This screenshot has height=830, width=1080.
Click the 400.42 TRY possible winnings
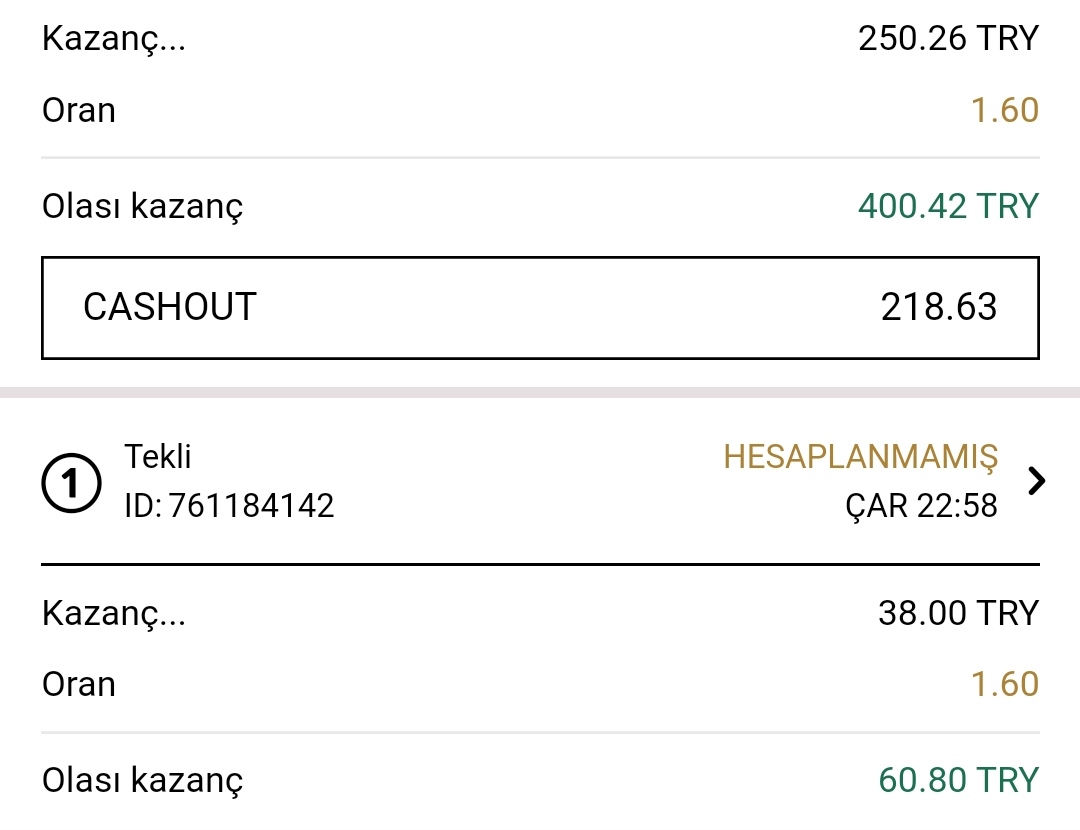coord(948,206)
